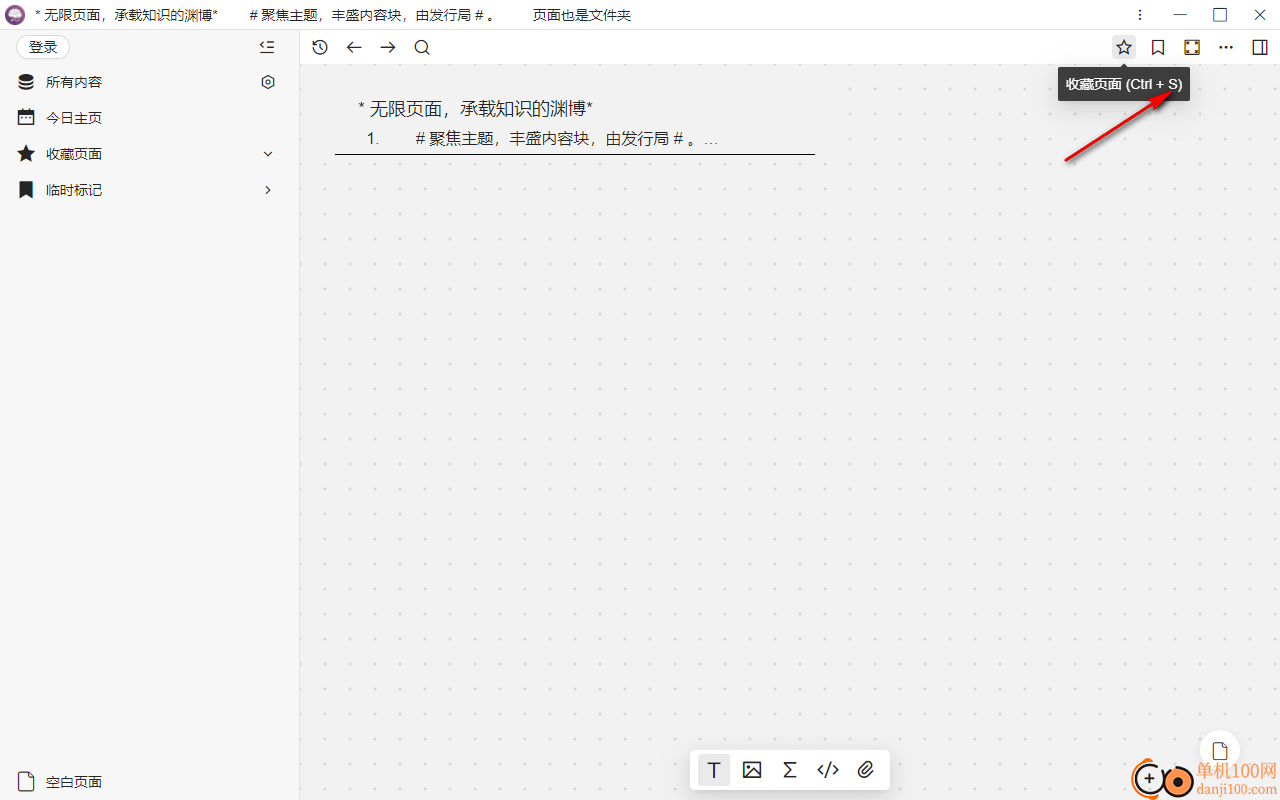Insert a text block with T icon
This screenshot has width=1280, height=800.
click(714, 770)
